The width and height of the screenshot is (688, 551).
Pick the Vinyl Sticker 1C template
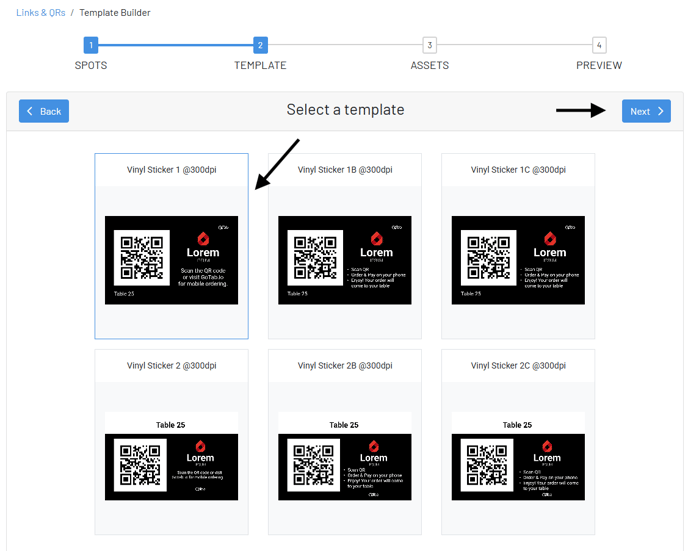(x=518, y=246)
